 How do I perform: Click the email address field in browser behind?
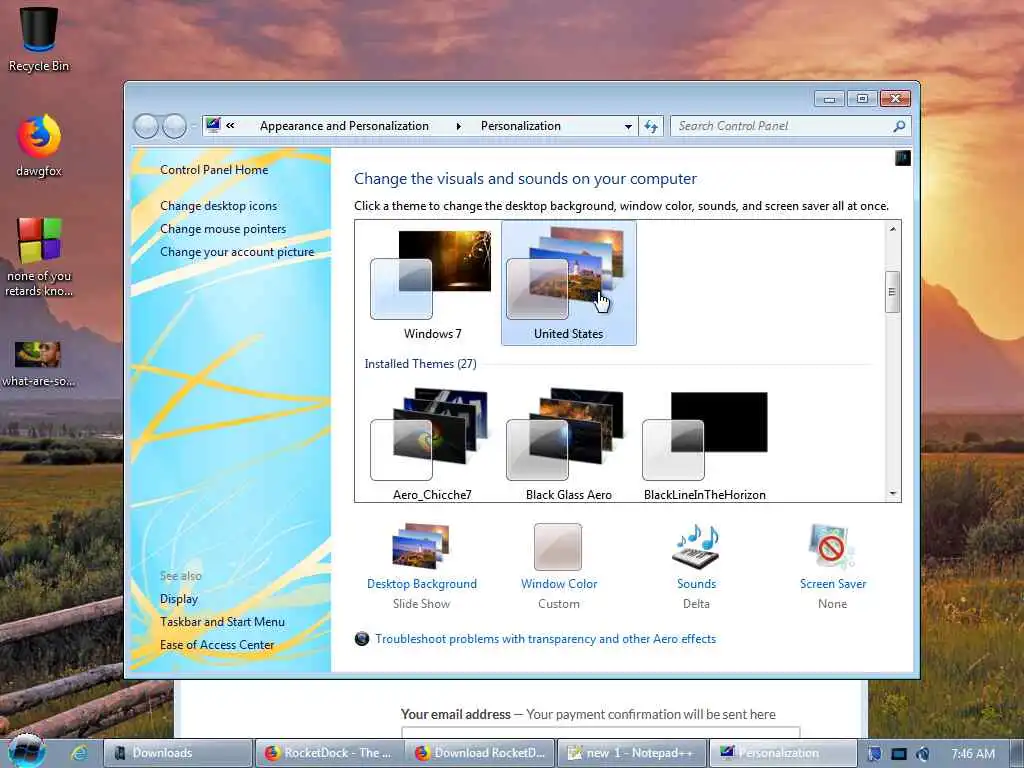(x=601, y=733)
